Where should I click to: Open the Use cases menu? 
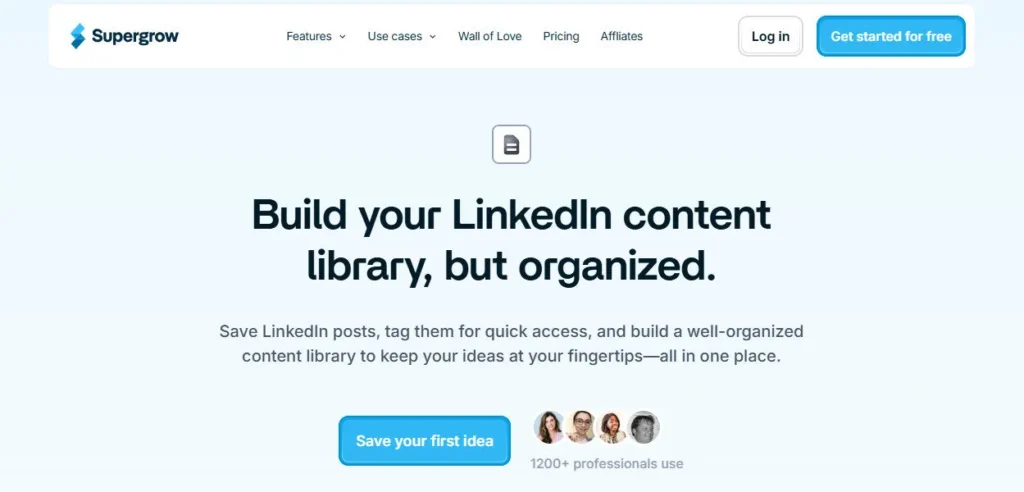pos(395,36)
